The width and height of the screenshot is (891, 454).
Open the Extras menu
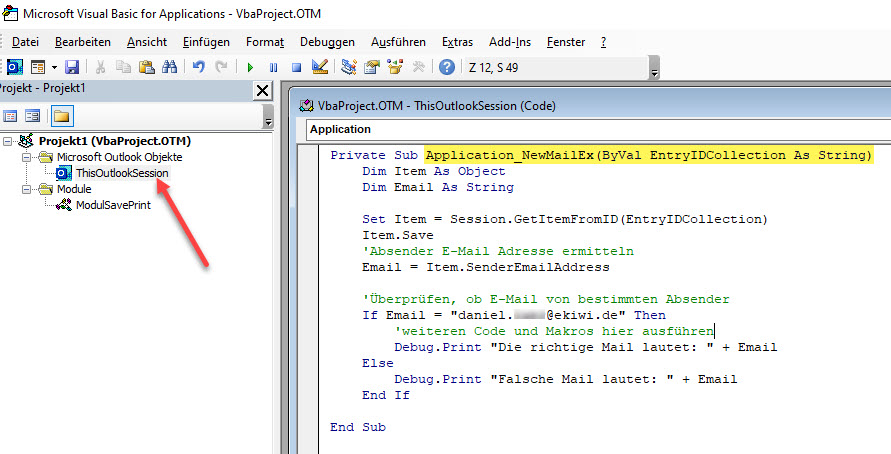(457, 42)
